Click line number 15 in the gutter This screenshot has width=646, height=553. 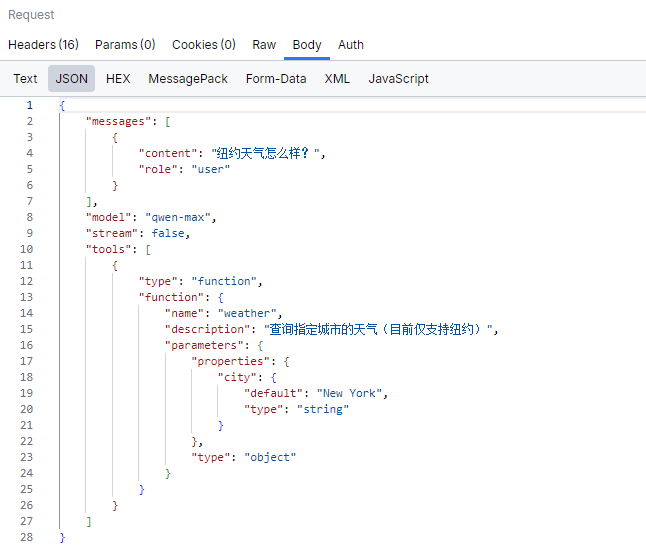pyautogui.click(x=26, y=329)
